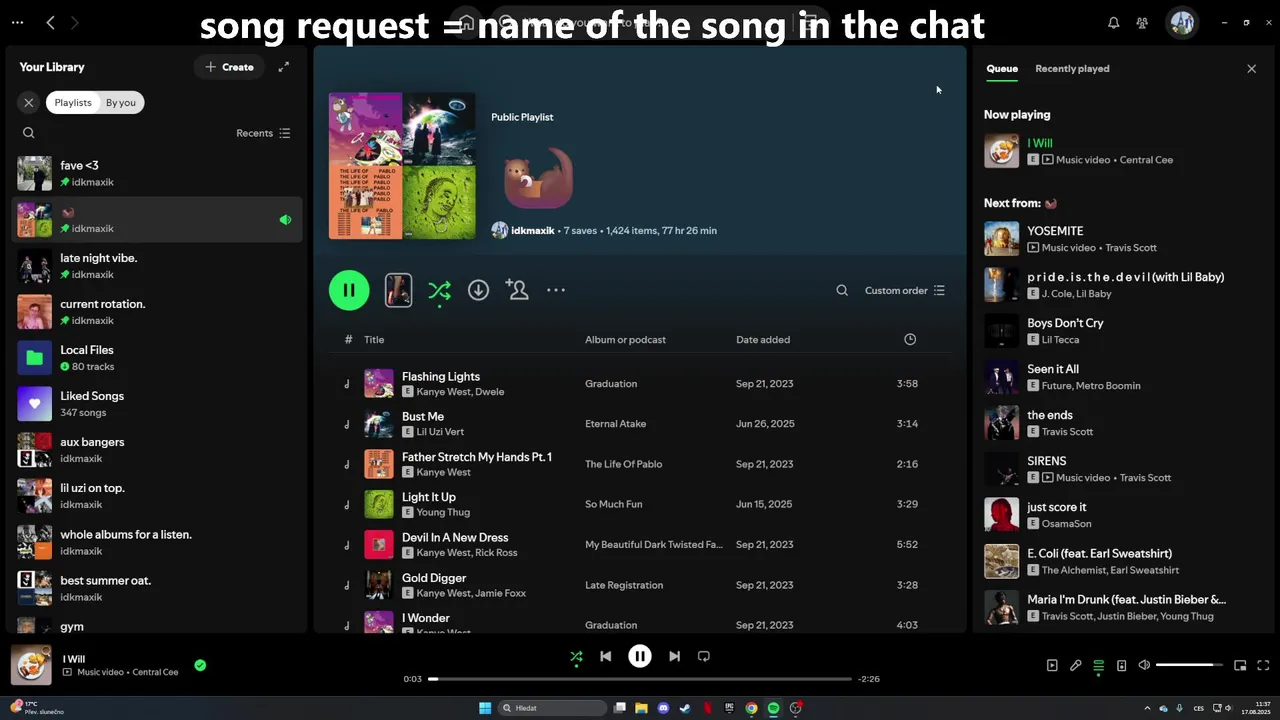The height and width of the screenshot is (720, 1280).
Task: Enter full screen with the corner-brackets icon
Action: [1263, 665]
